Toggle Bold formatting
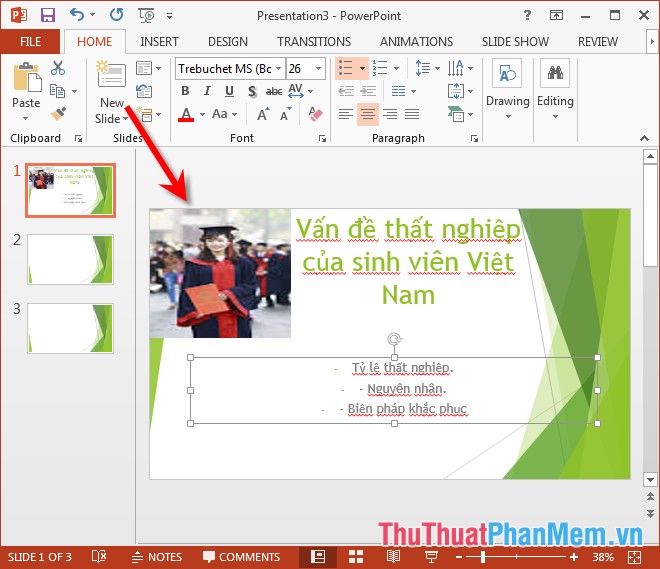660x569 pixels. tap(185, 91)
